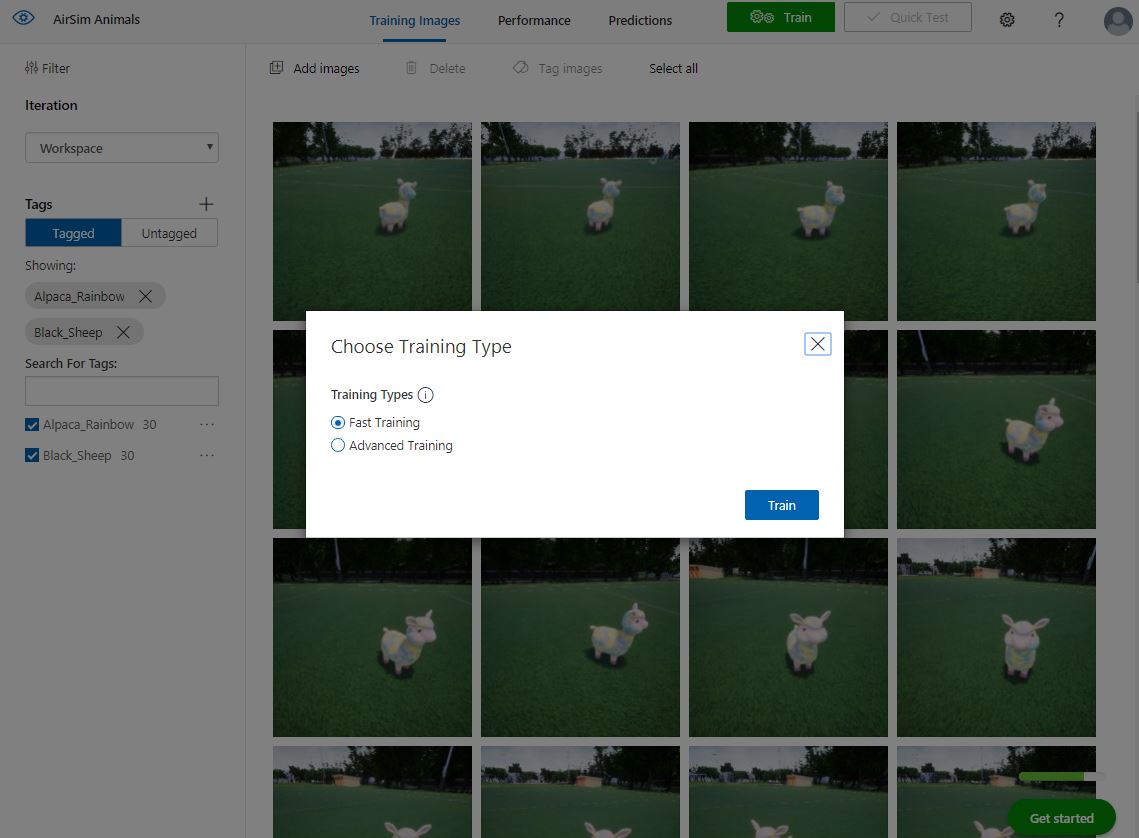This screenshot has height=838, width=1139.
Task: Select the first alpaca thumbnail in top row
Action: pyautogui.click(x=373, y=221)
